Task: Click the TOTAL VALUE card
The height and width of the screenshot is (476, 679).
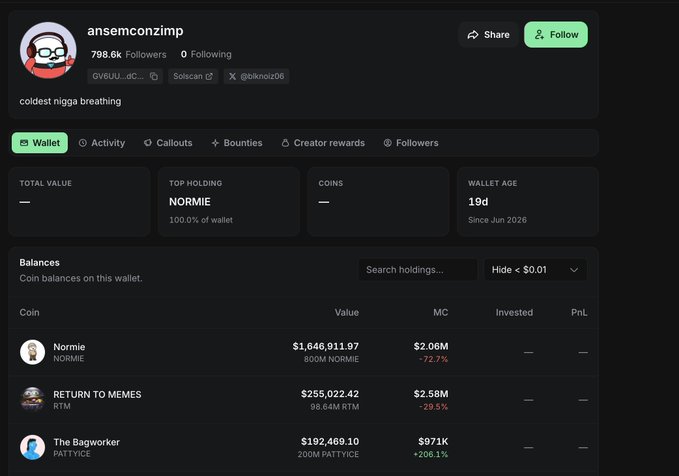Action: (79, 201)
